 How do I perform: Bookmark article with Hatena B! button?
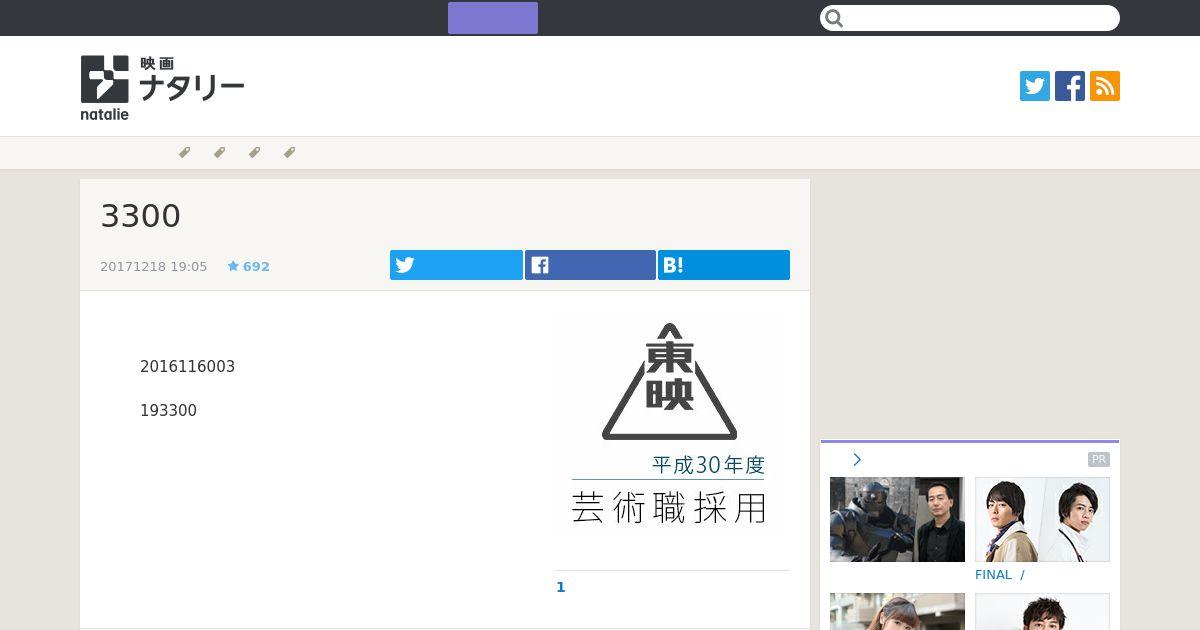pyautogui.click(x=724, y=265)
